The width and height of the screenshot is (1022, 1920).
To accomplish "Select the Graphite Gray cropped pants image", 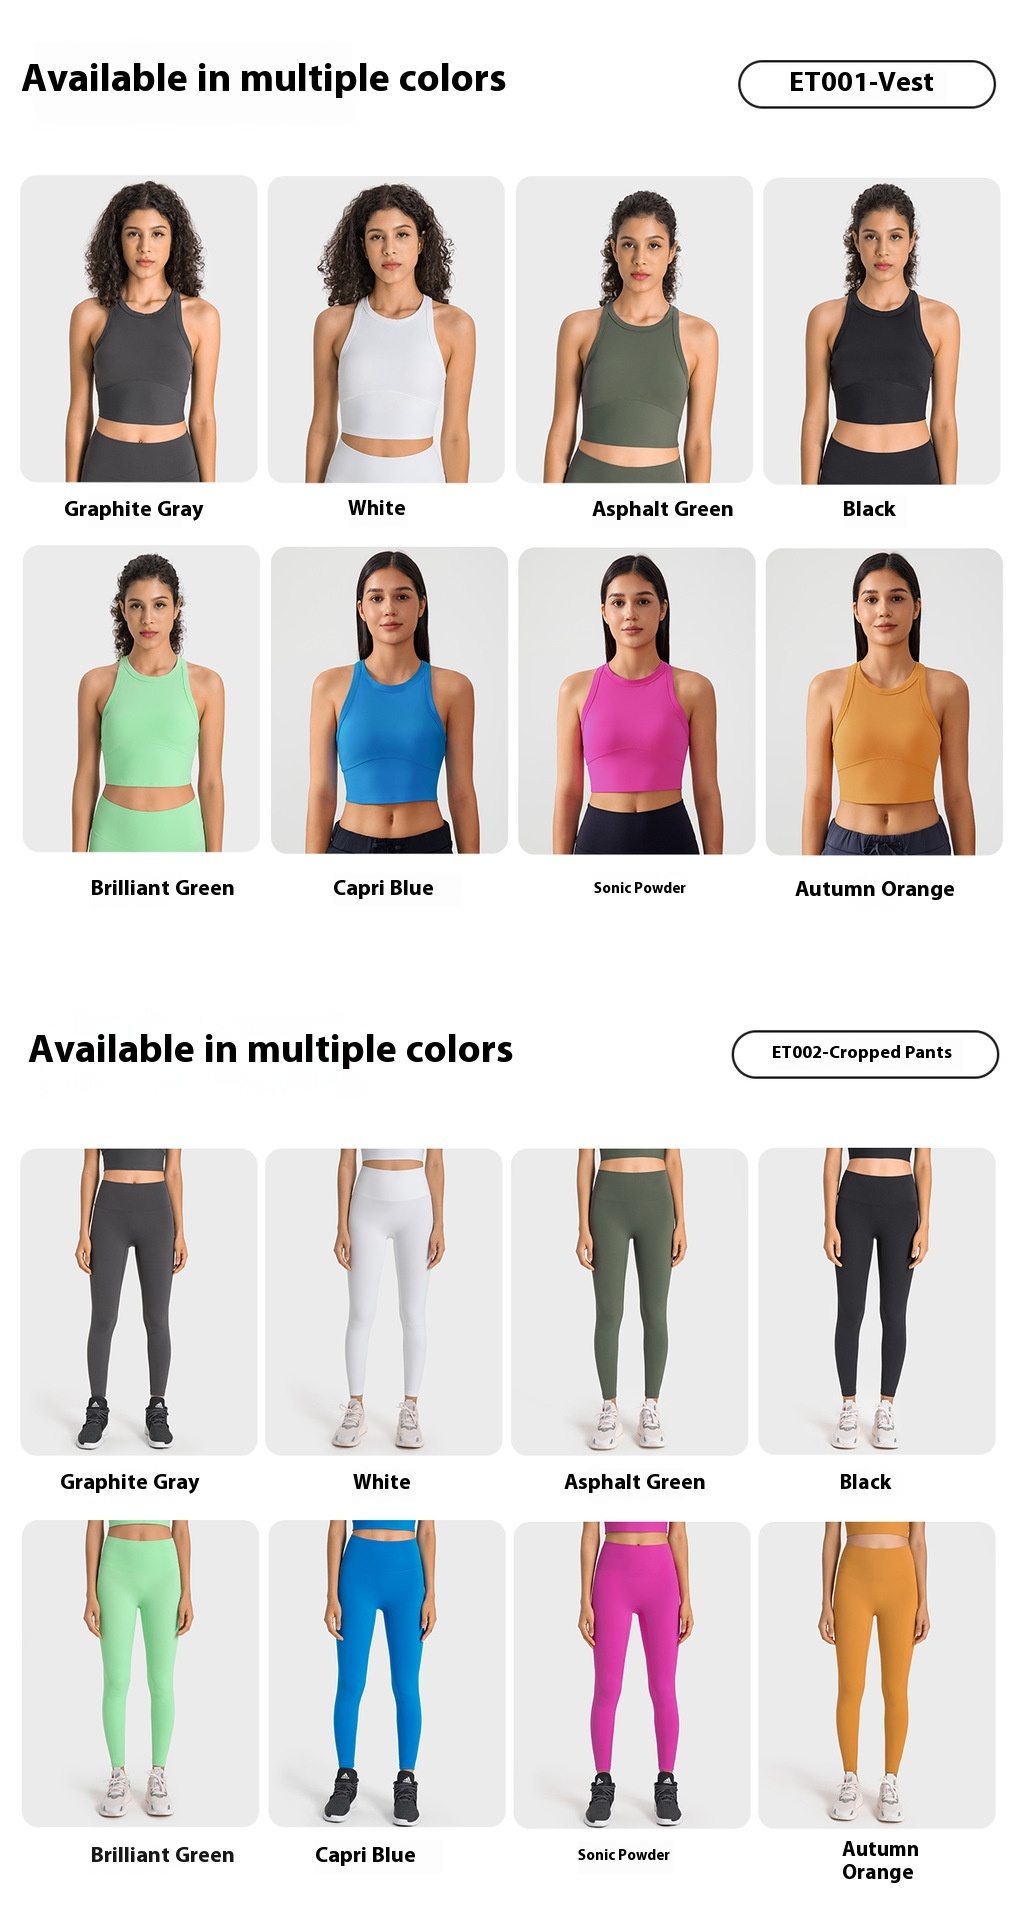I will [139, 1301].
